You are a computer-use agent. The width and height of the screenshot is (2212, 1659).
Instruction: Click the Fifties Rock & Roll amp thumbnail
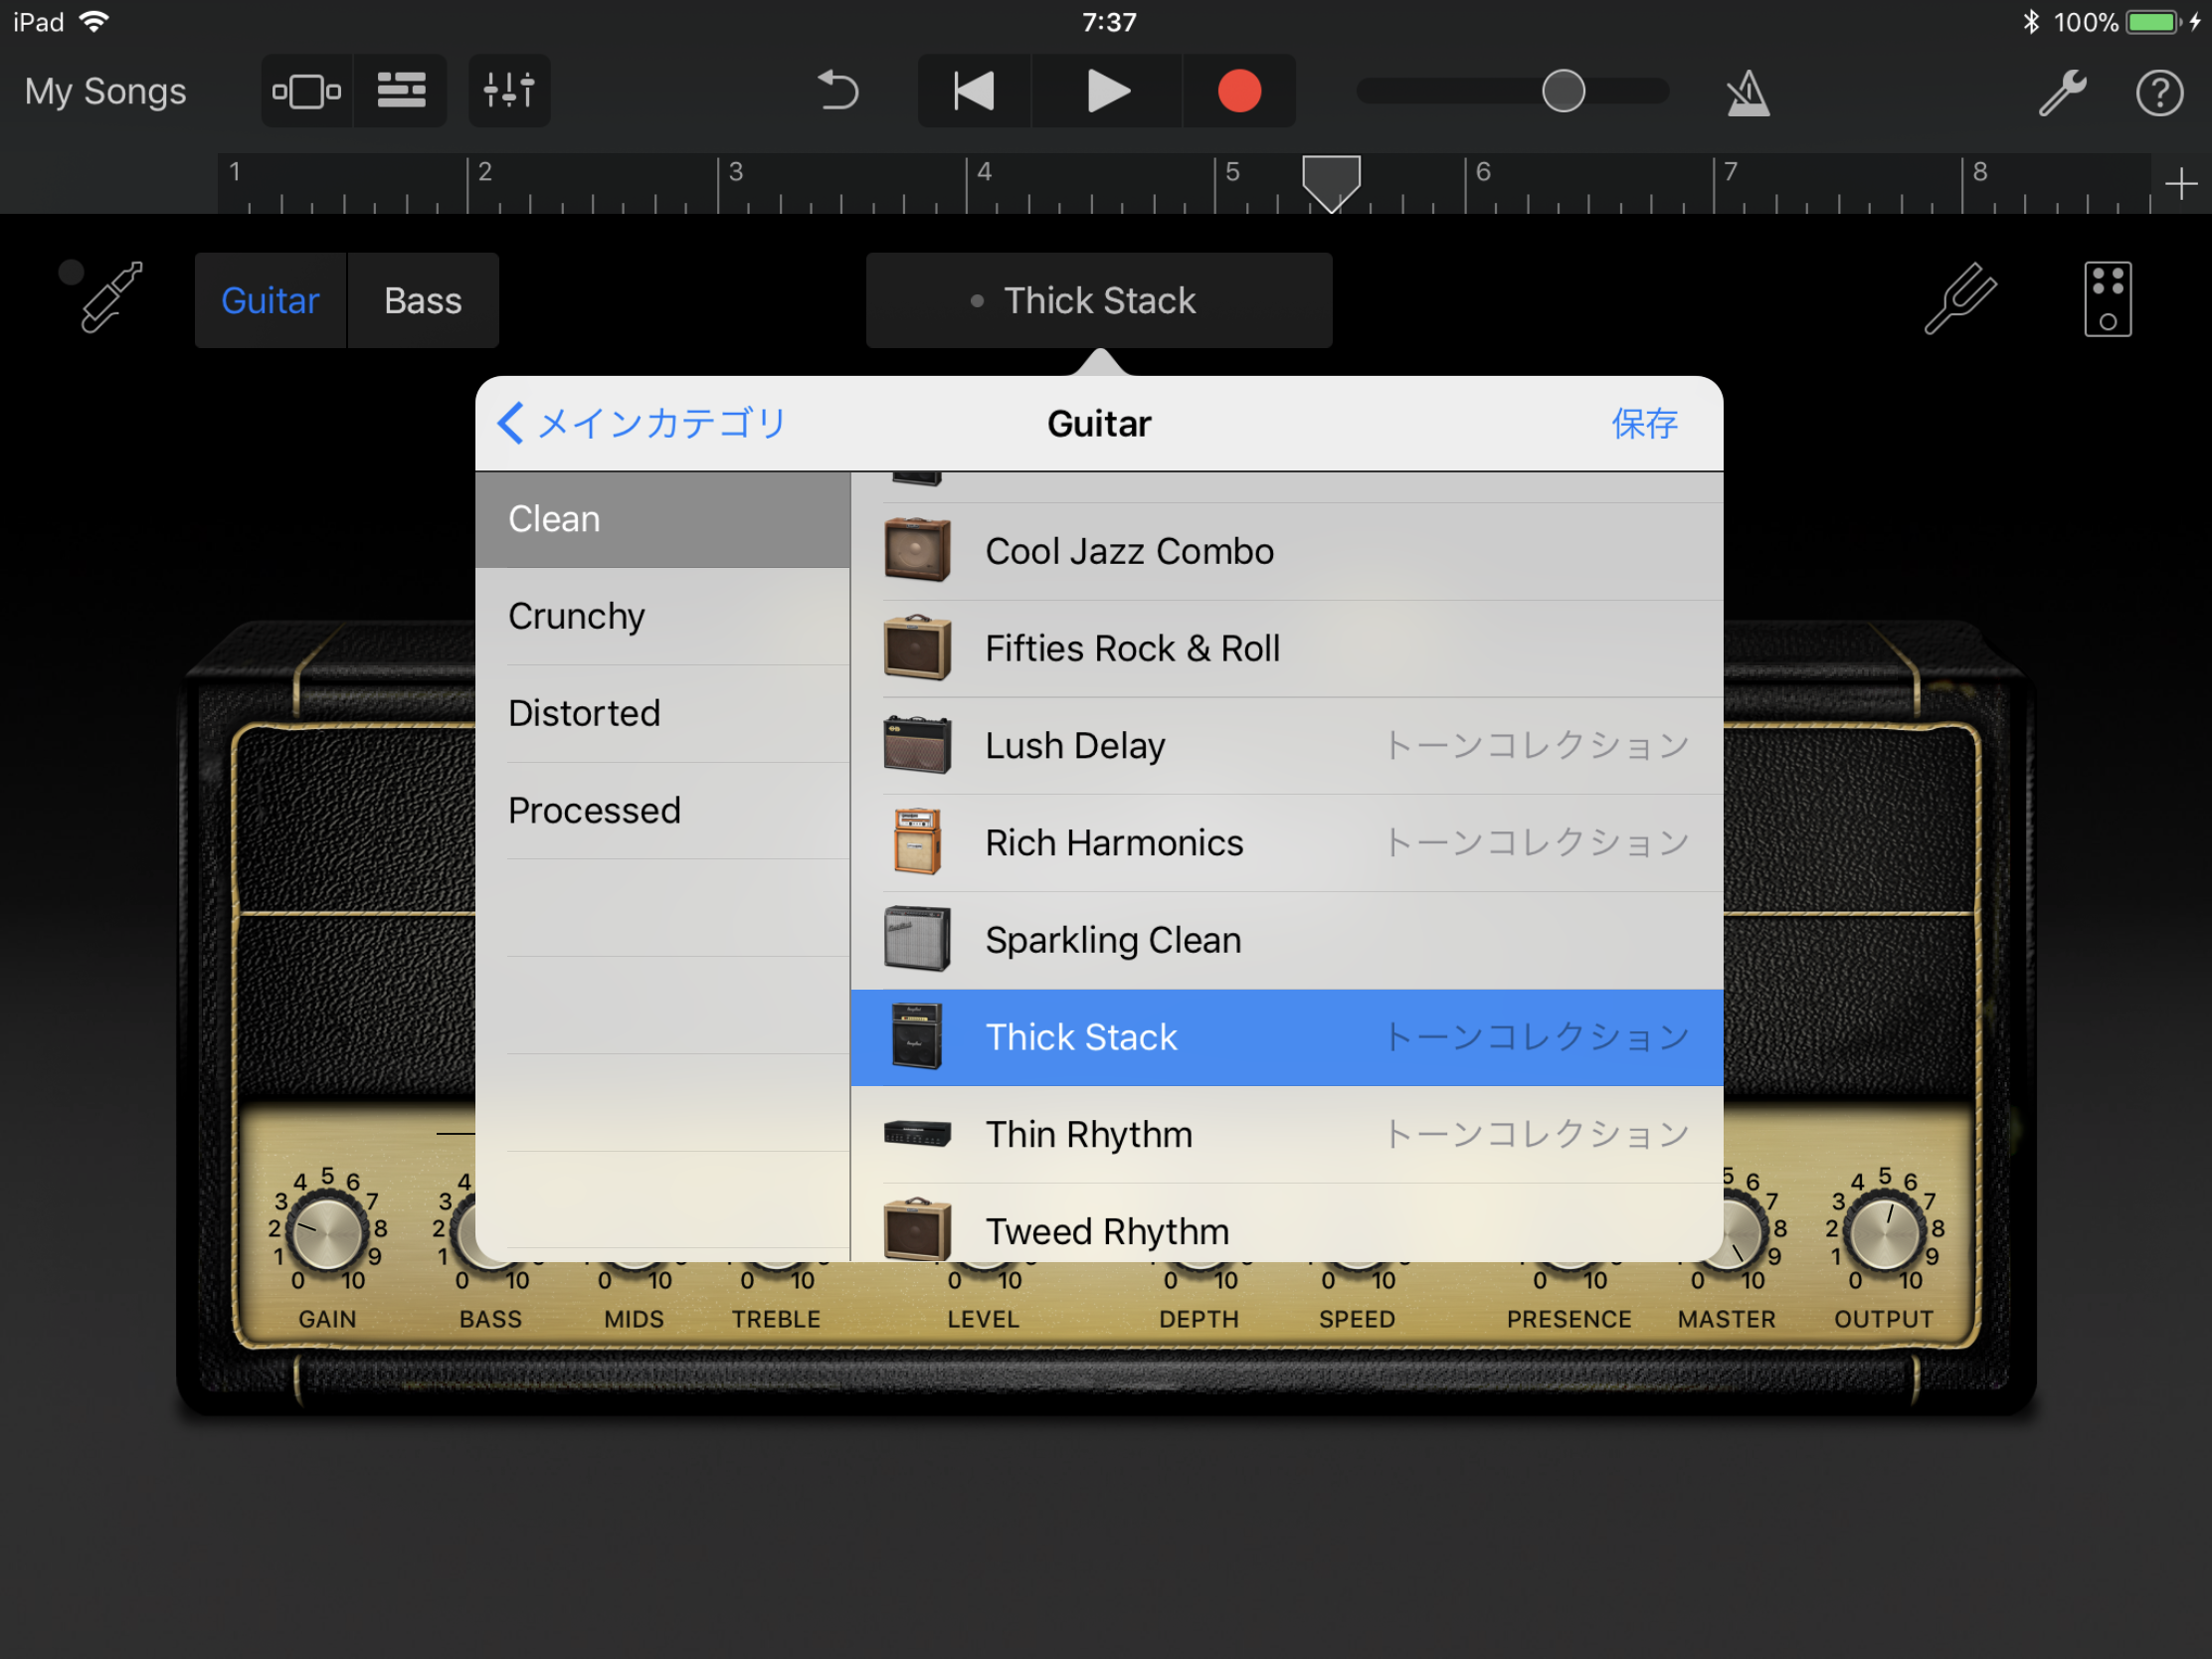coord(917,647)
